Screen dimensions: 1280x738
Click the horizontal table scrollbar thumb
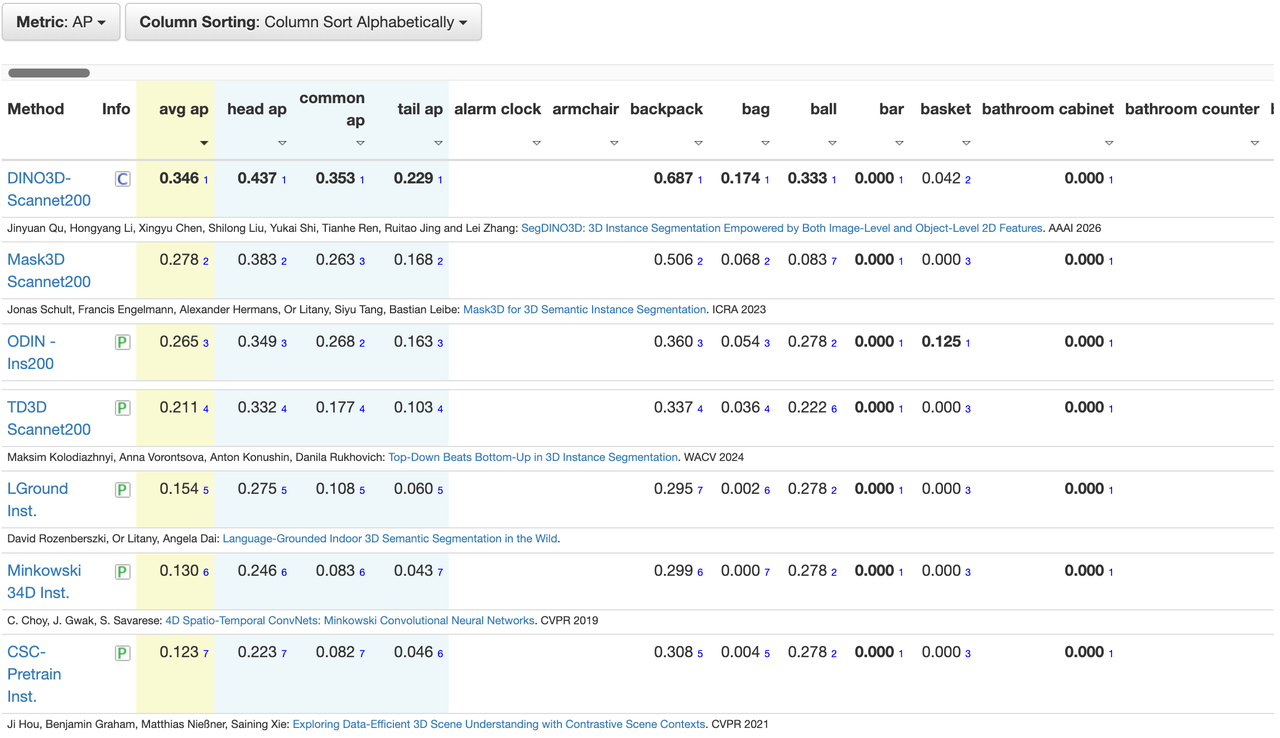pyautogui.click(x=49, y=73)
